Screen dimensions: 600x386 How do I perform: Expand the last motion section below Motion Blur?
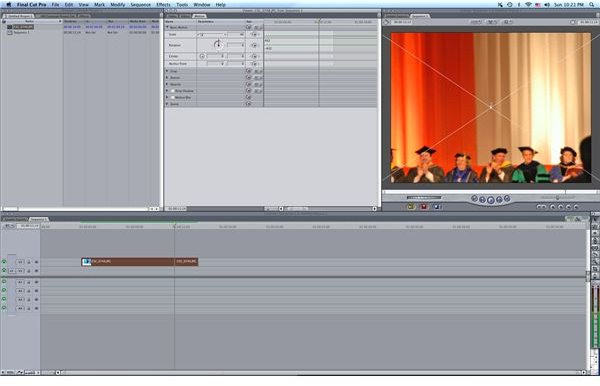(167, 104)
